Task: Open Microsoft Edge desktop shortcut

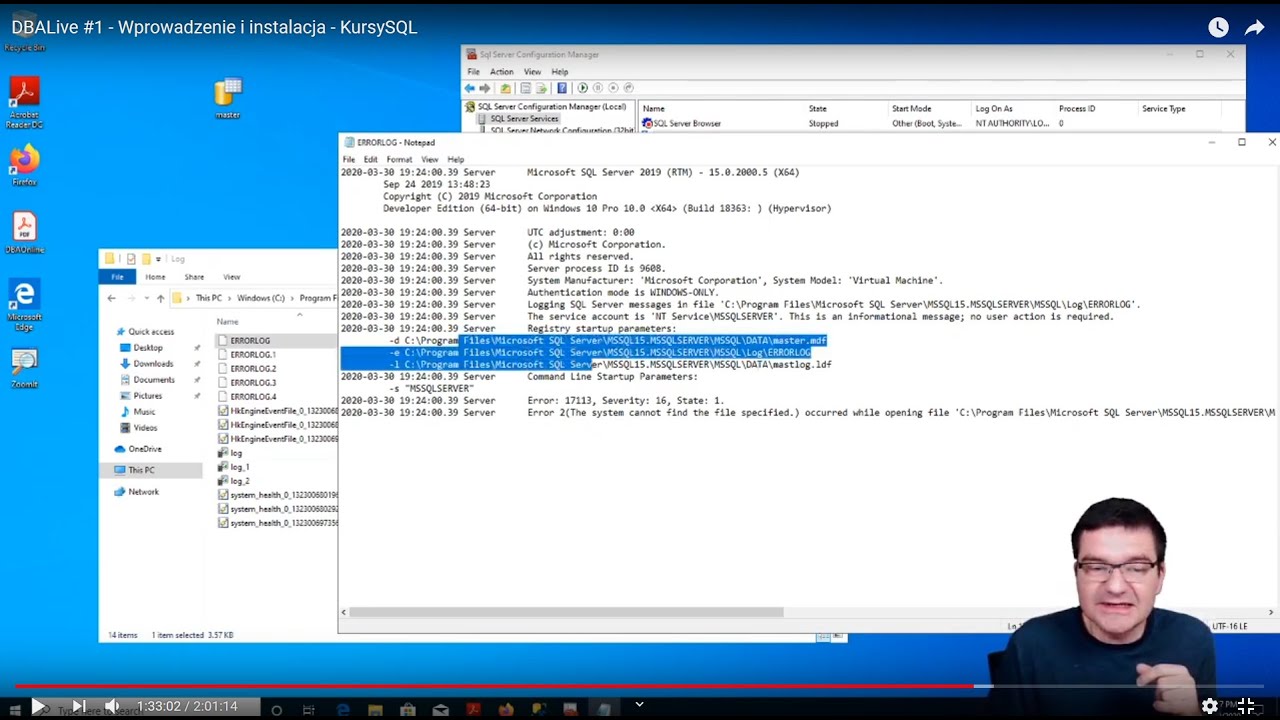Action: click(x=24, y=304)
